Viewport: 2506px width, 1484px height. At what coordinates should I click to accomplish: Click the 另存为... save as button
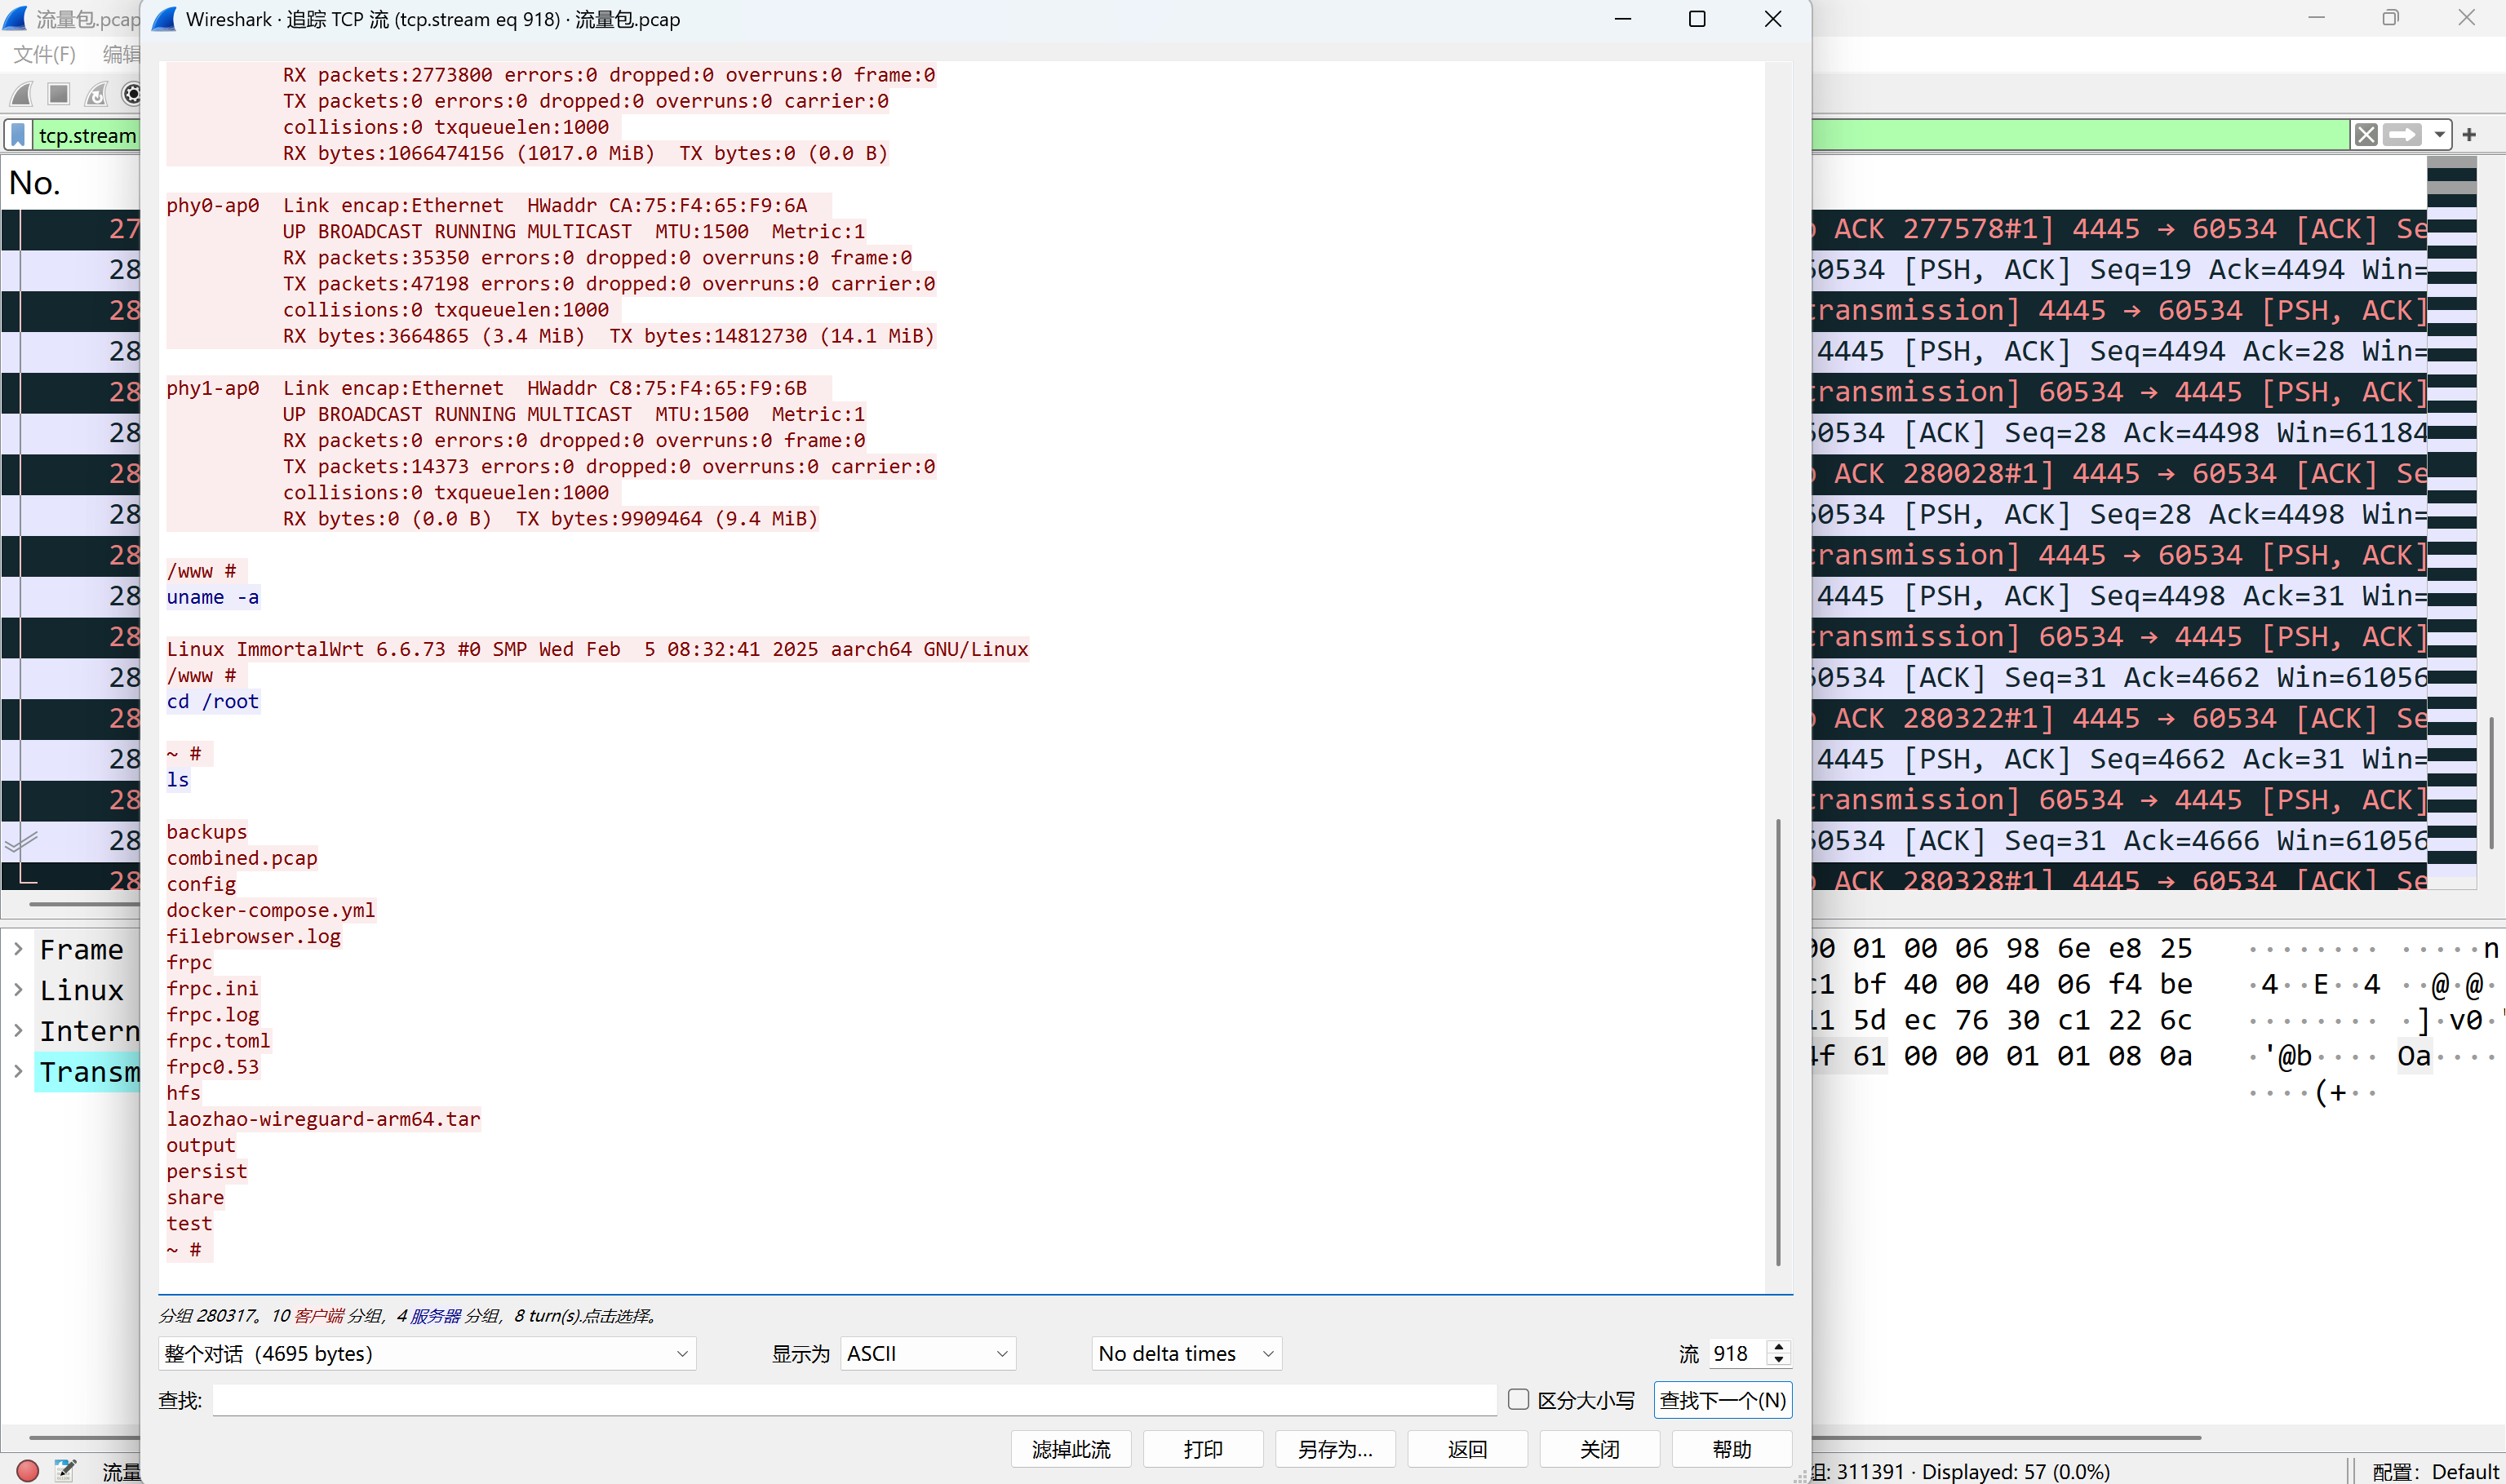1334,1449
